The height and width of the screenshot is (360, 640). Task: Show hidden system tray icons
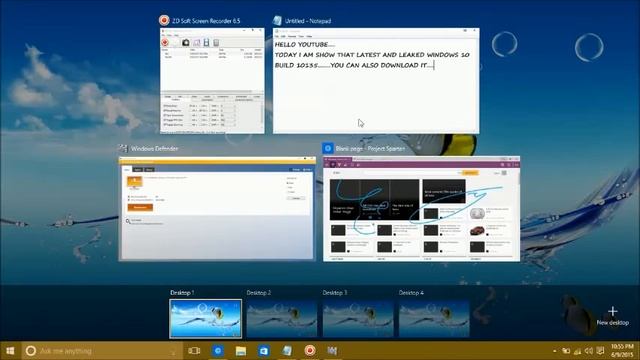554,351
